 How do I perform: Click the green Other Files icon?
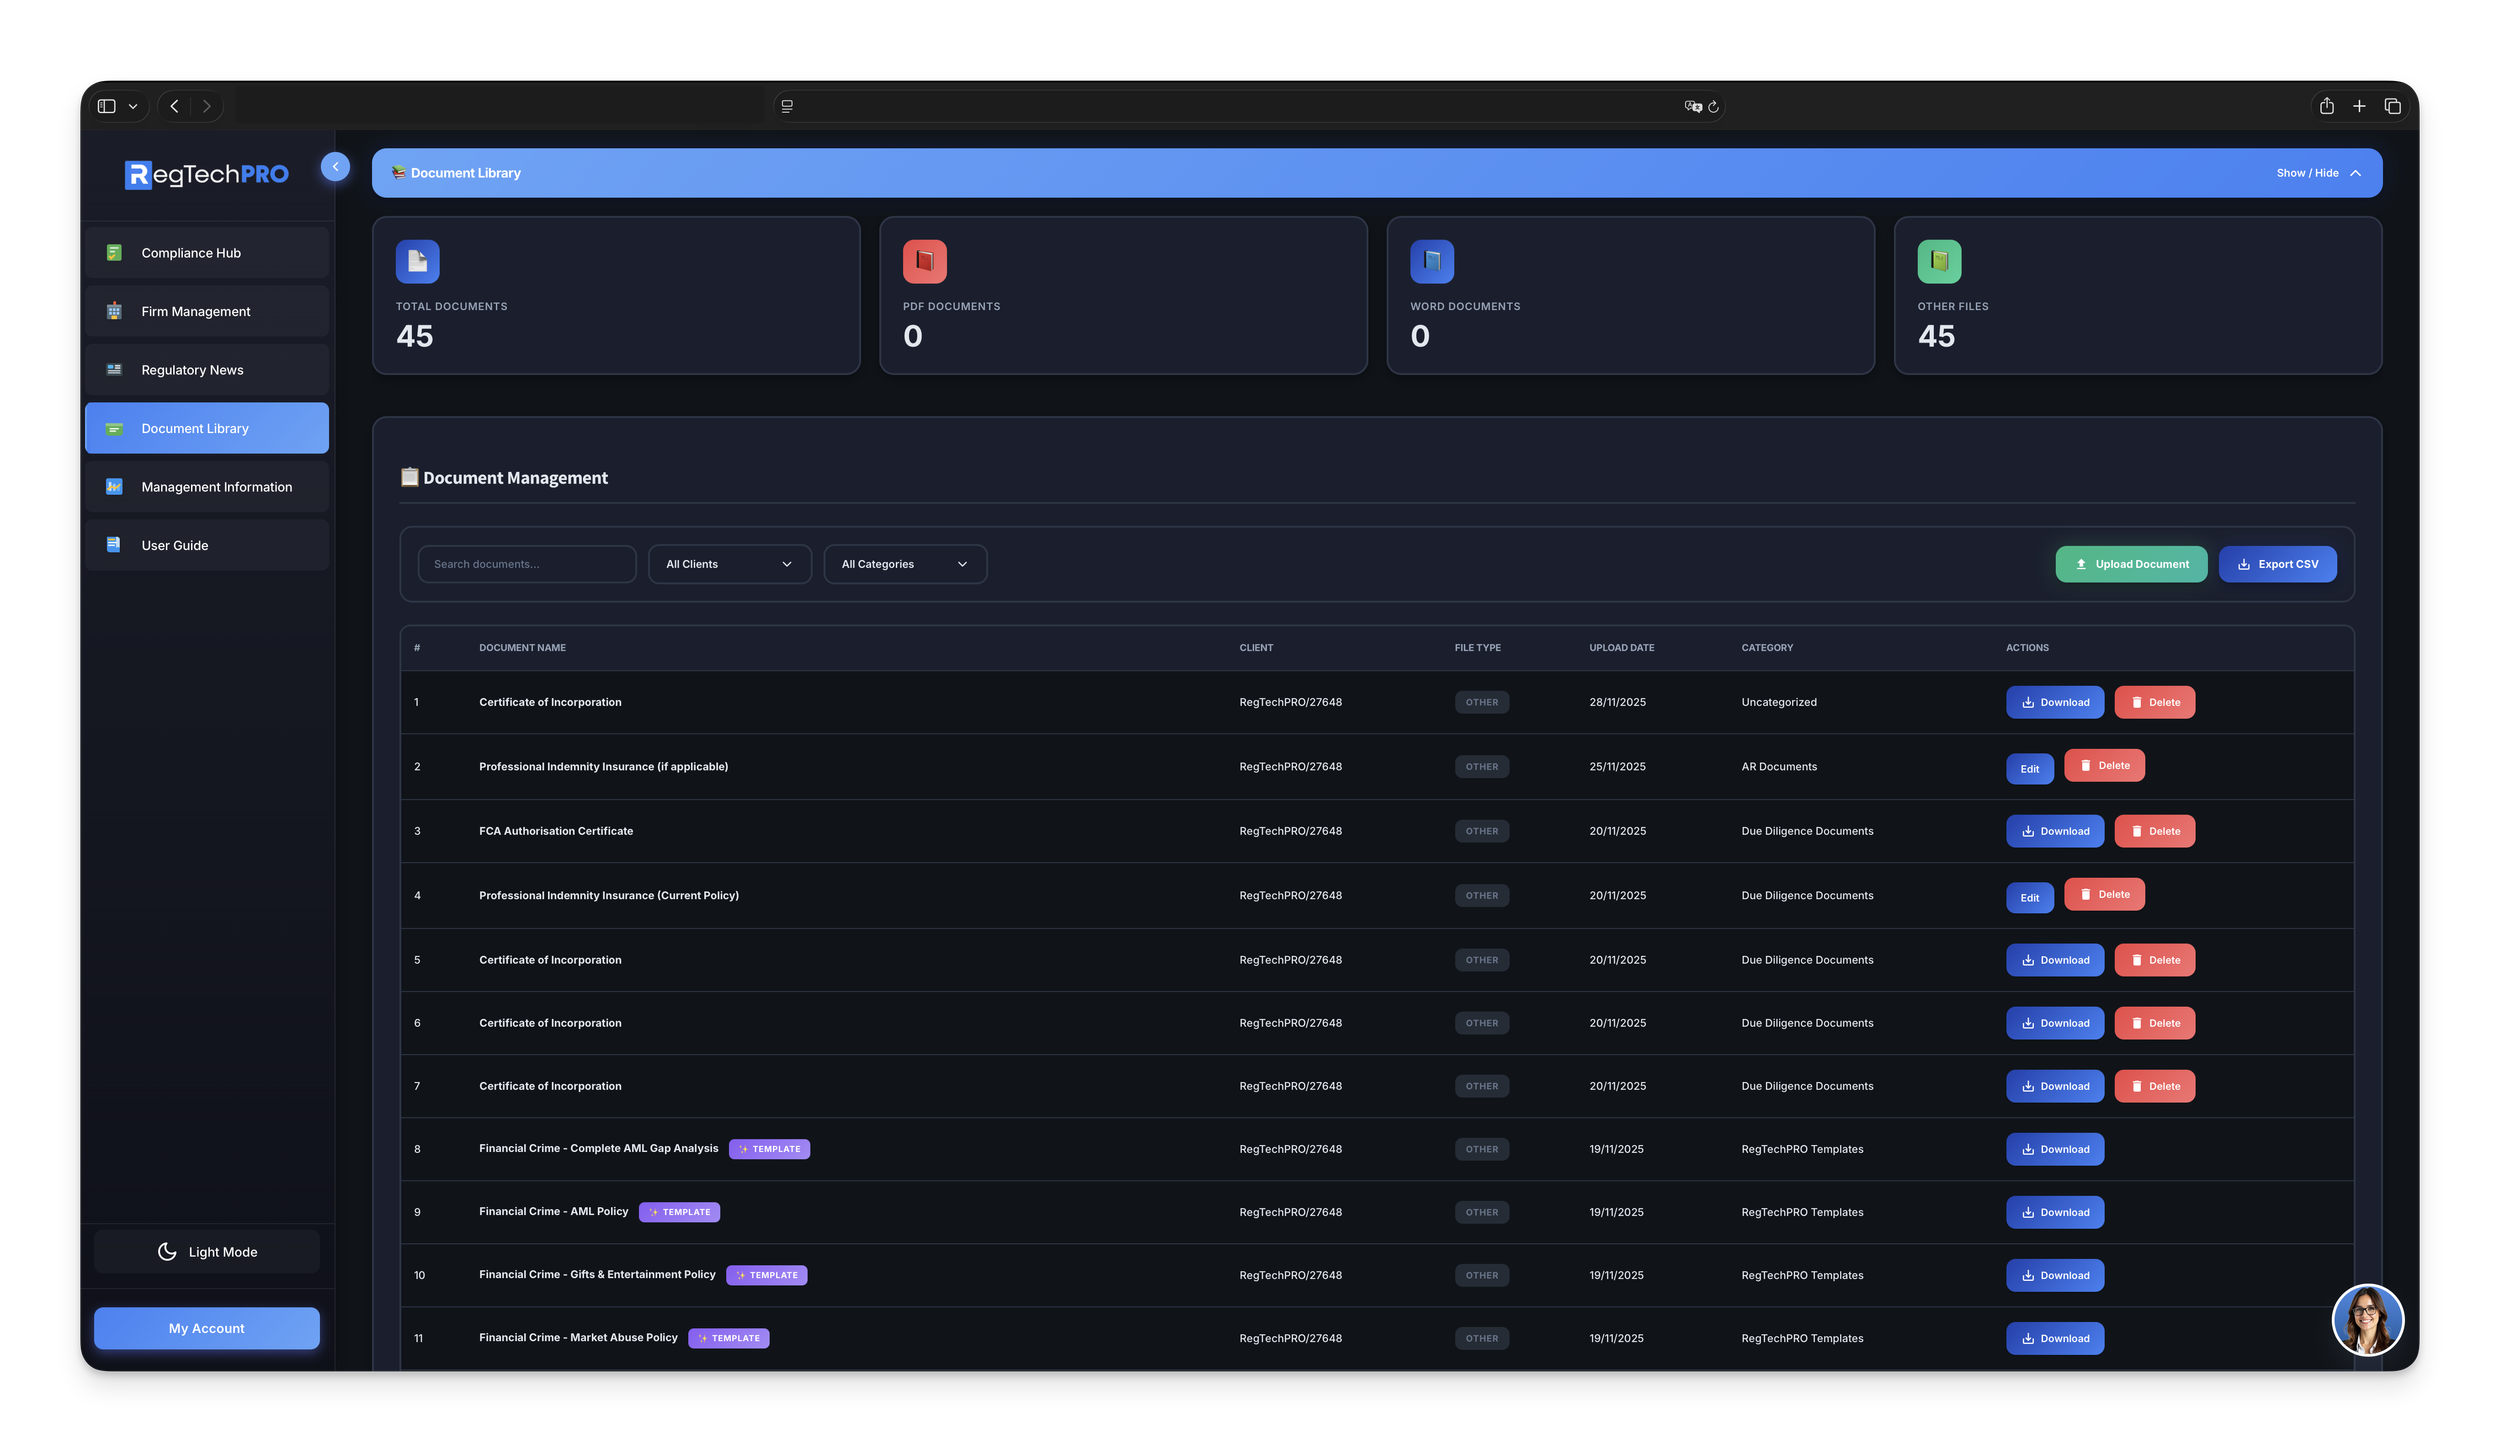coord(1938,261)
